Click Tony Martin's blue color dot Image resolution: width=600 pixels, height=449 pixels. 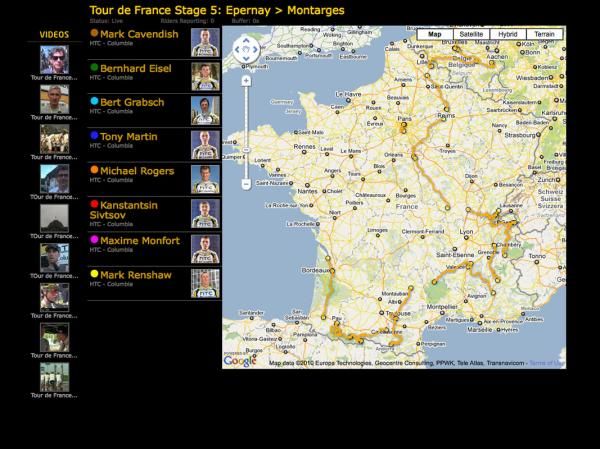94,136
